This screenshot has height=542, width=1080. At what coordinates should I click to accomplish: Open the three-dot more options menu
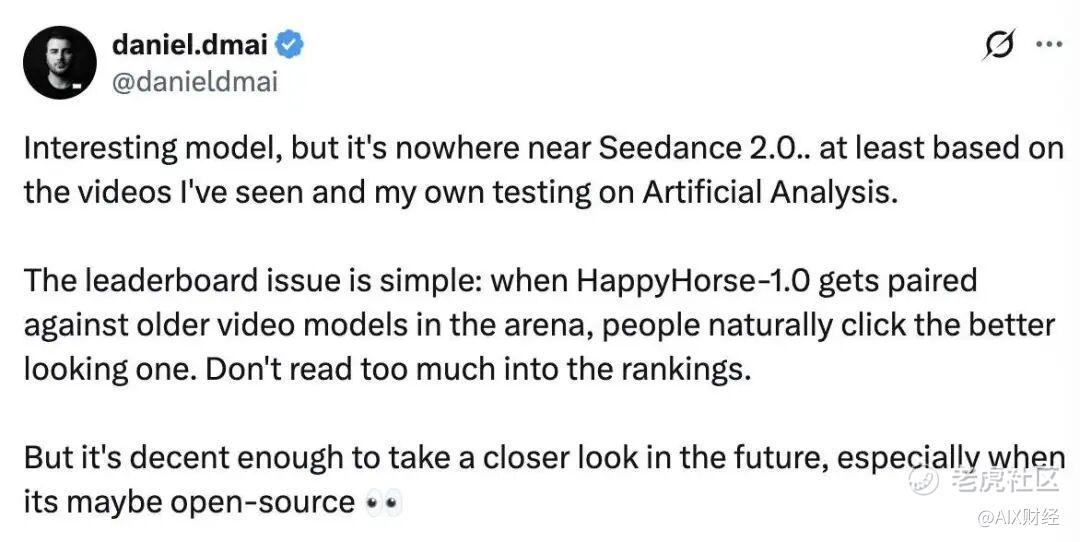click(x=1048, y=45)
